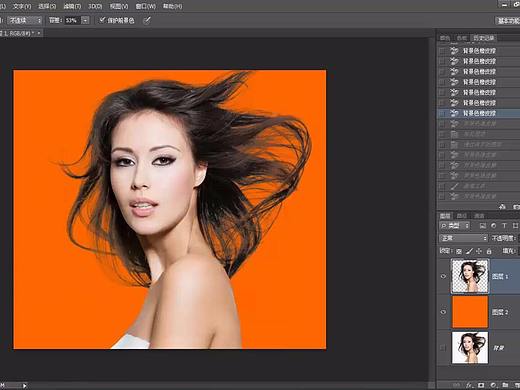Select the 背景 layer thumbnail

click(470, 347)
